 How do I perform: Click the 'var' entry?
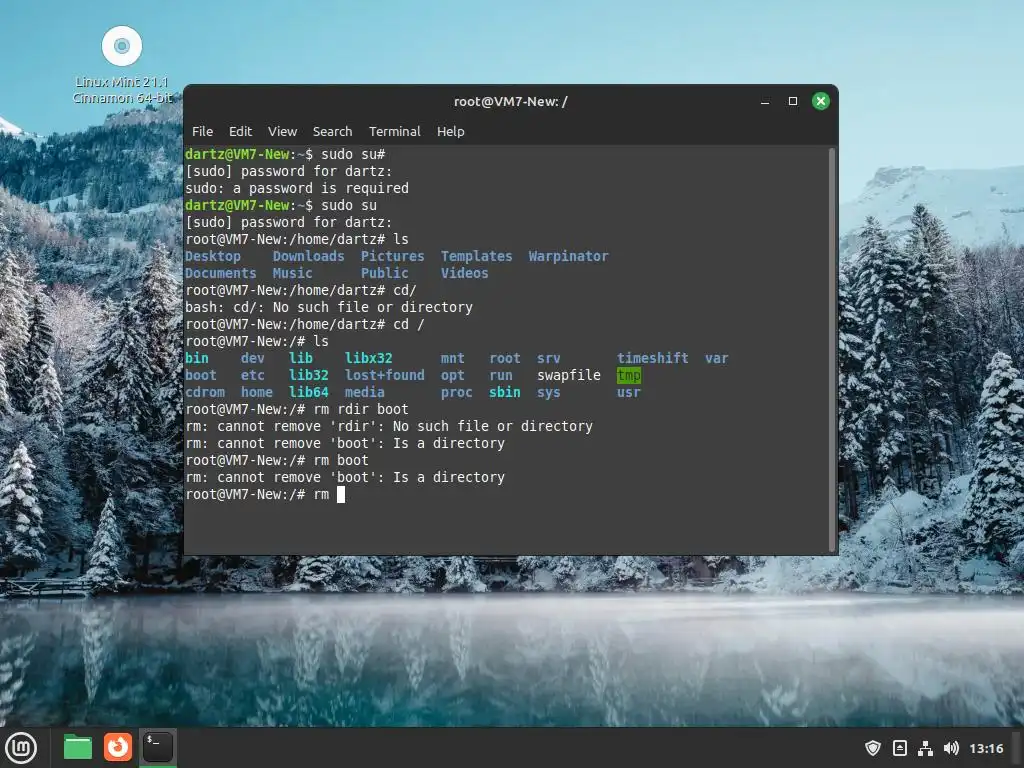[x=716, y=358]
